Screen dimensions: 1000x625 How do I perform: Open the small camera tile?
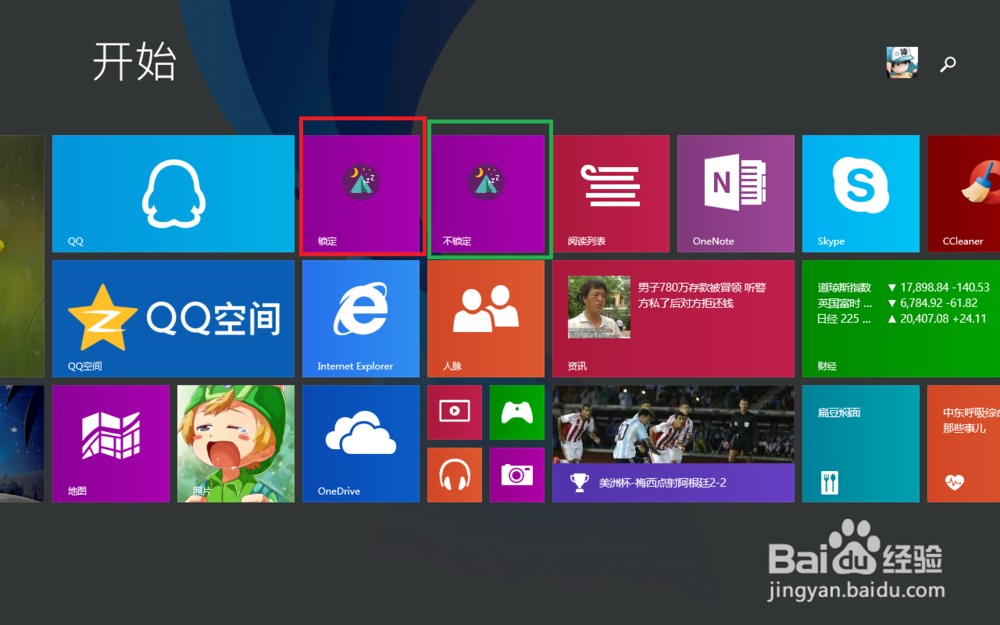(517, 474)
